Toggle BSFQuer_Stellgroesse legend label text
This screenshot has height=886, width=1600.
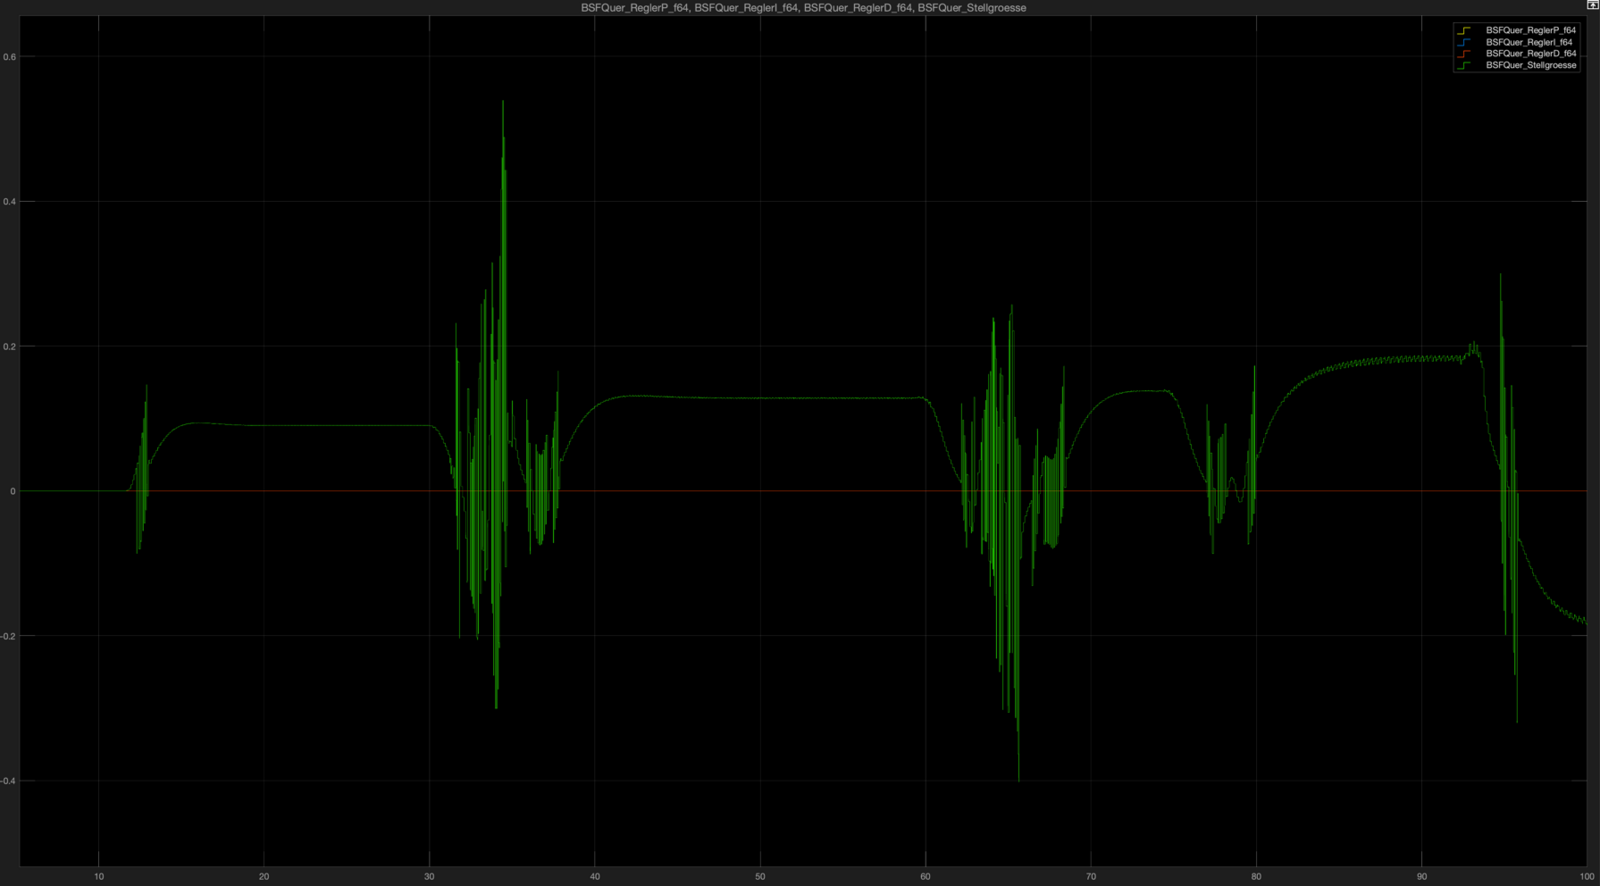pyautogui.click(x=1530, y=65)
